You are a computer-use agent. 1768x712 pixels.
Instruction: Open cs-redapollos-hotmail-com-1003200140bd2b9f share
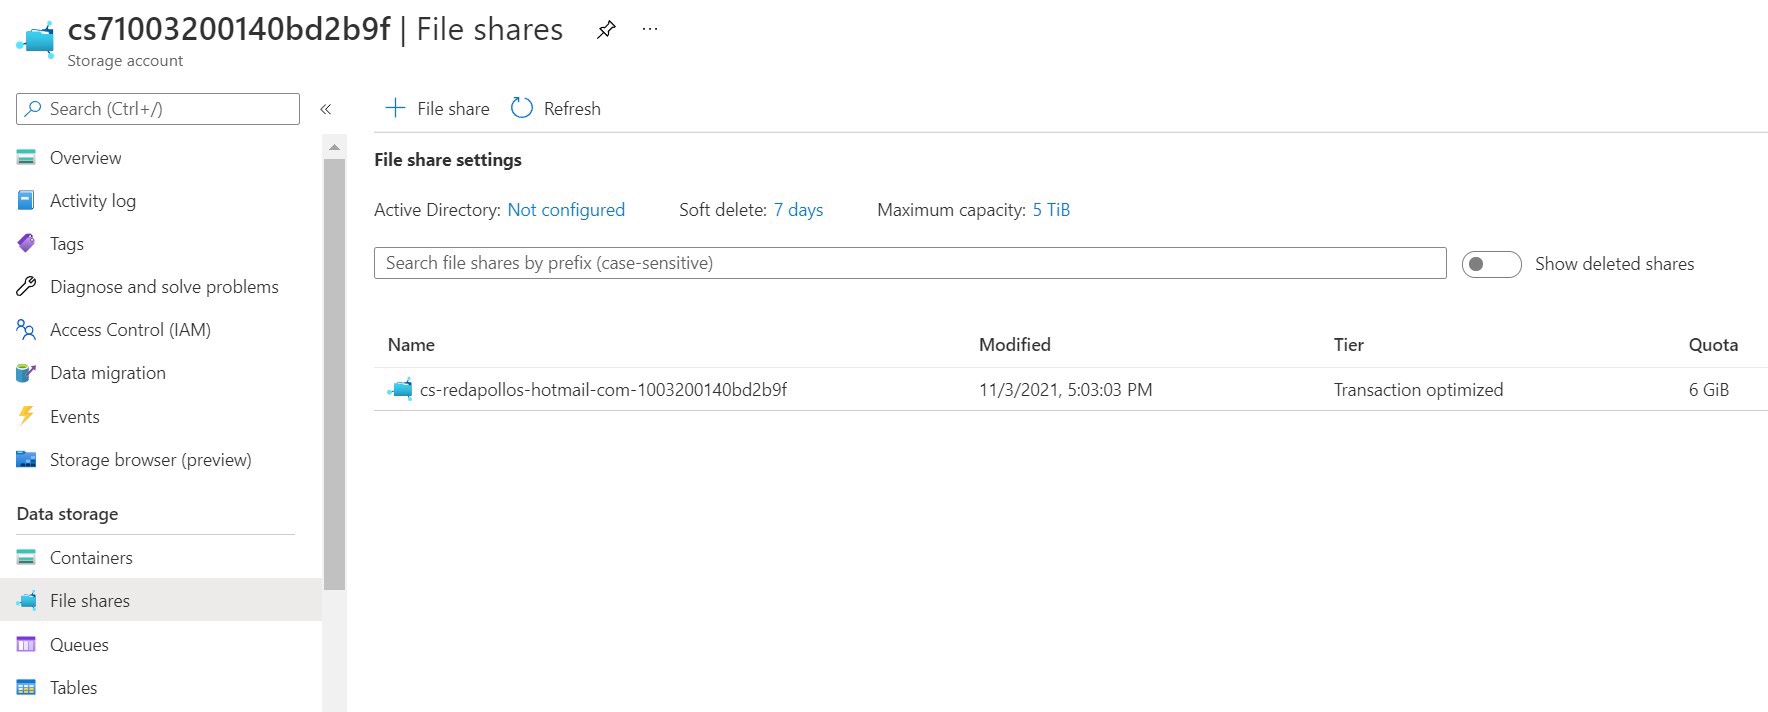pyautogui.click(x=603, y=390)
